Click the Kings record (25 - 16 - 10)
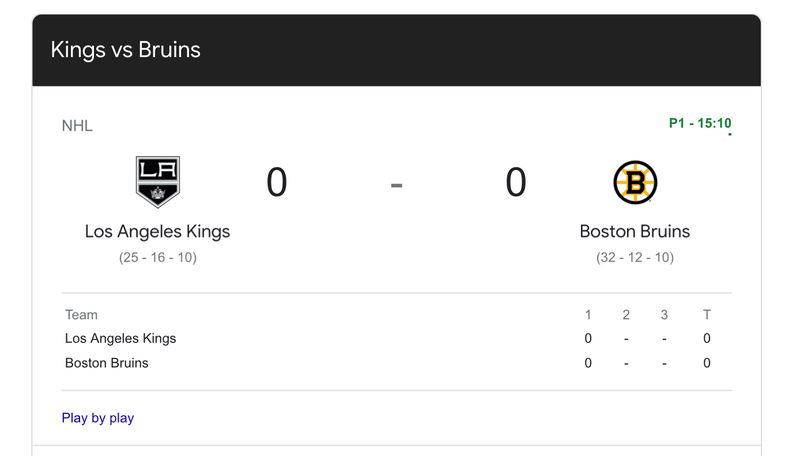 [x=157, y=258]
